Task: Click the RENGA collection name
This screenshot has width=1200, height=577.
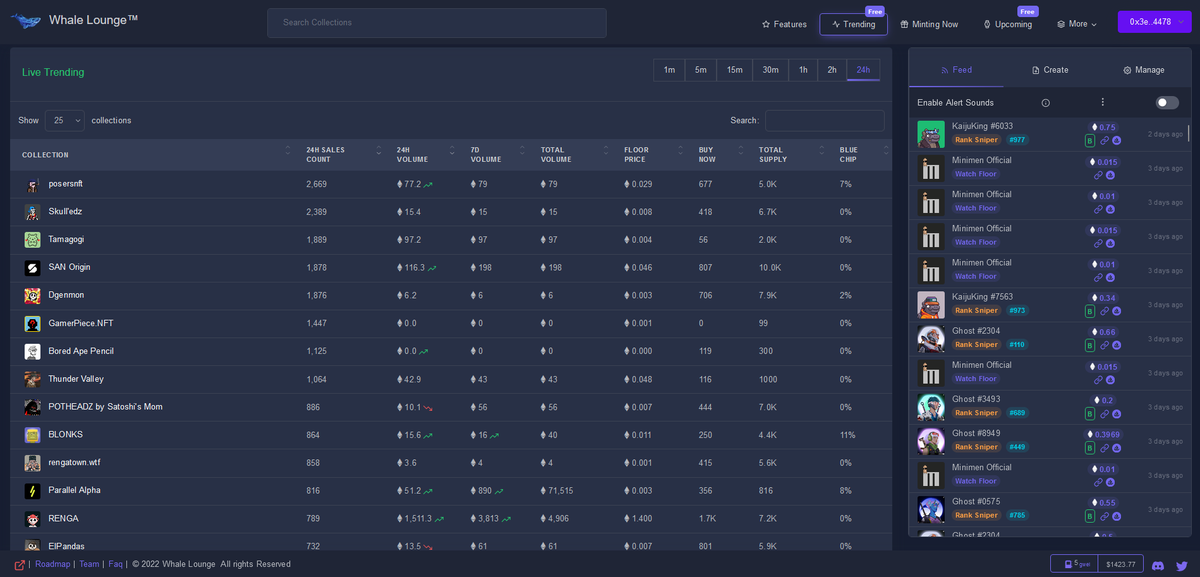Action: coord(63,518)
